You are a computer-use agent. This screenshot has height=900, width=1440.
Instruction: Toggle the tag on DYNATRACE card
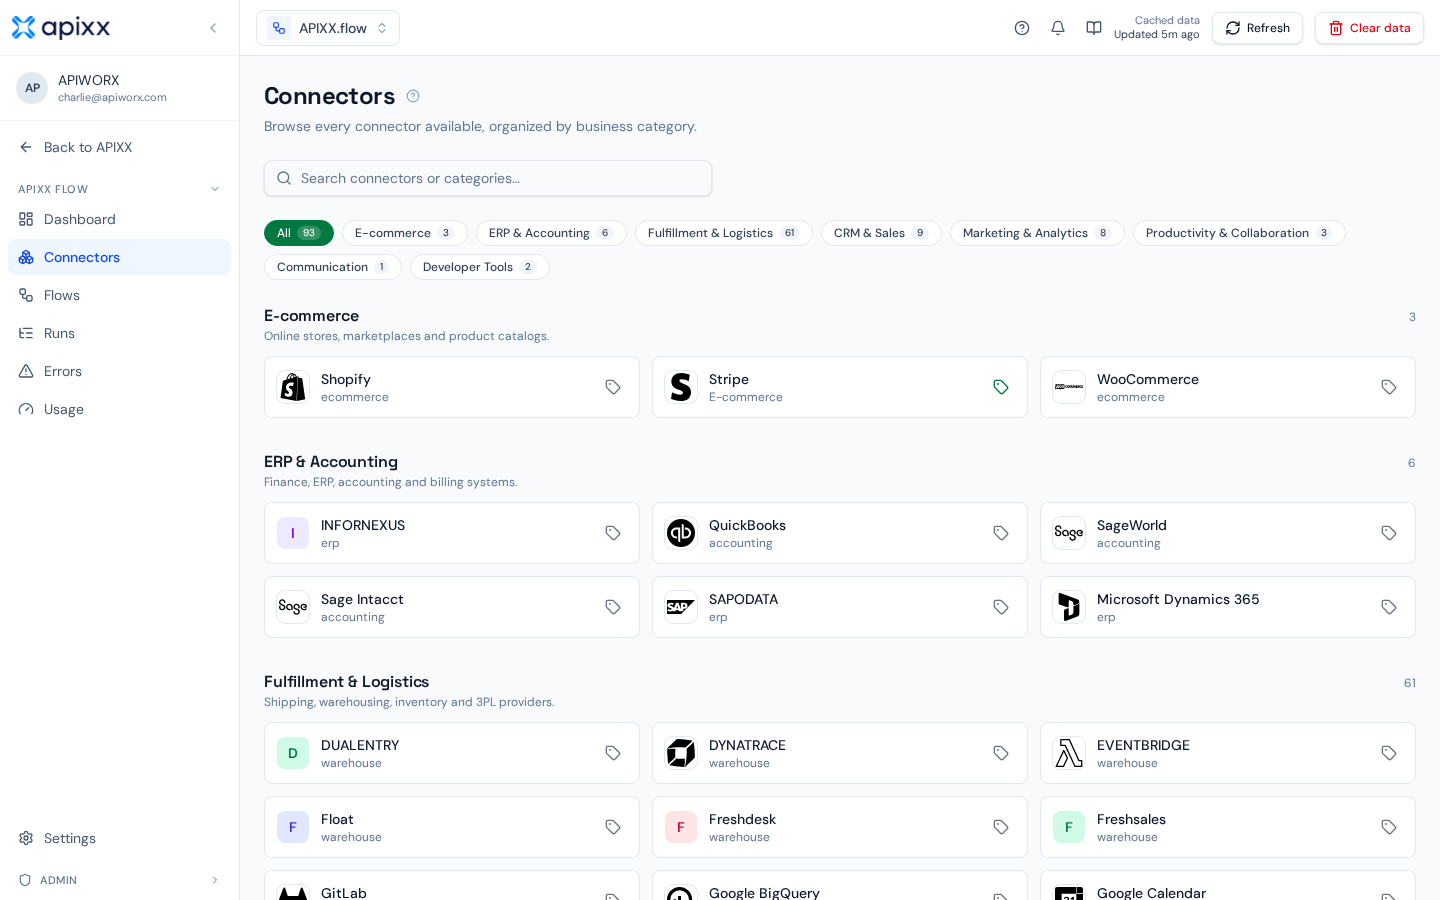(1001, 753)
